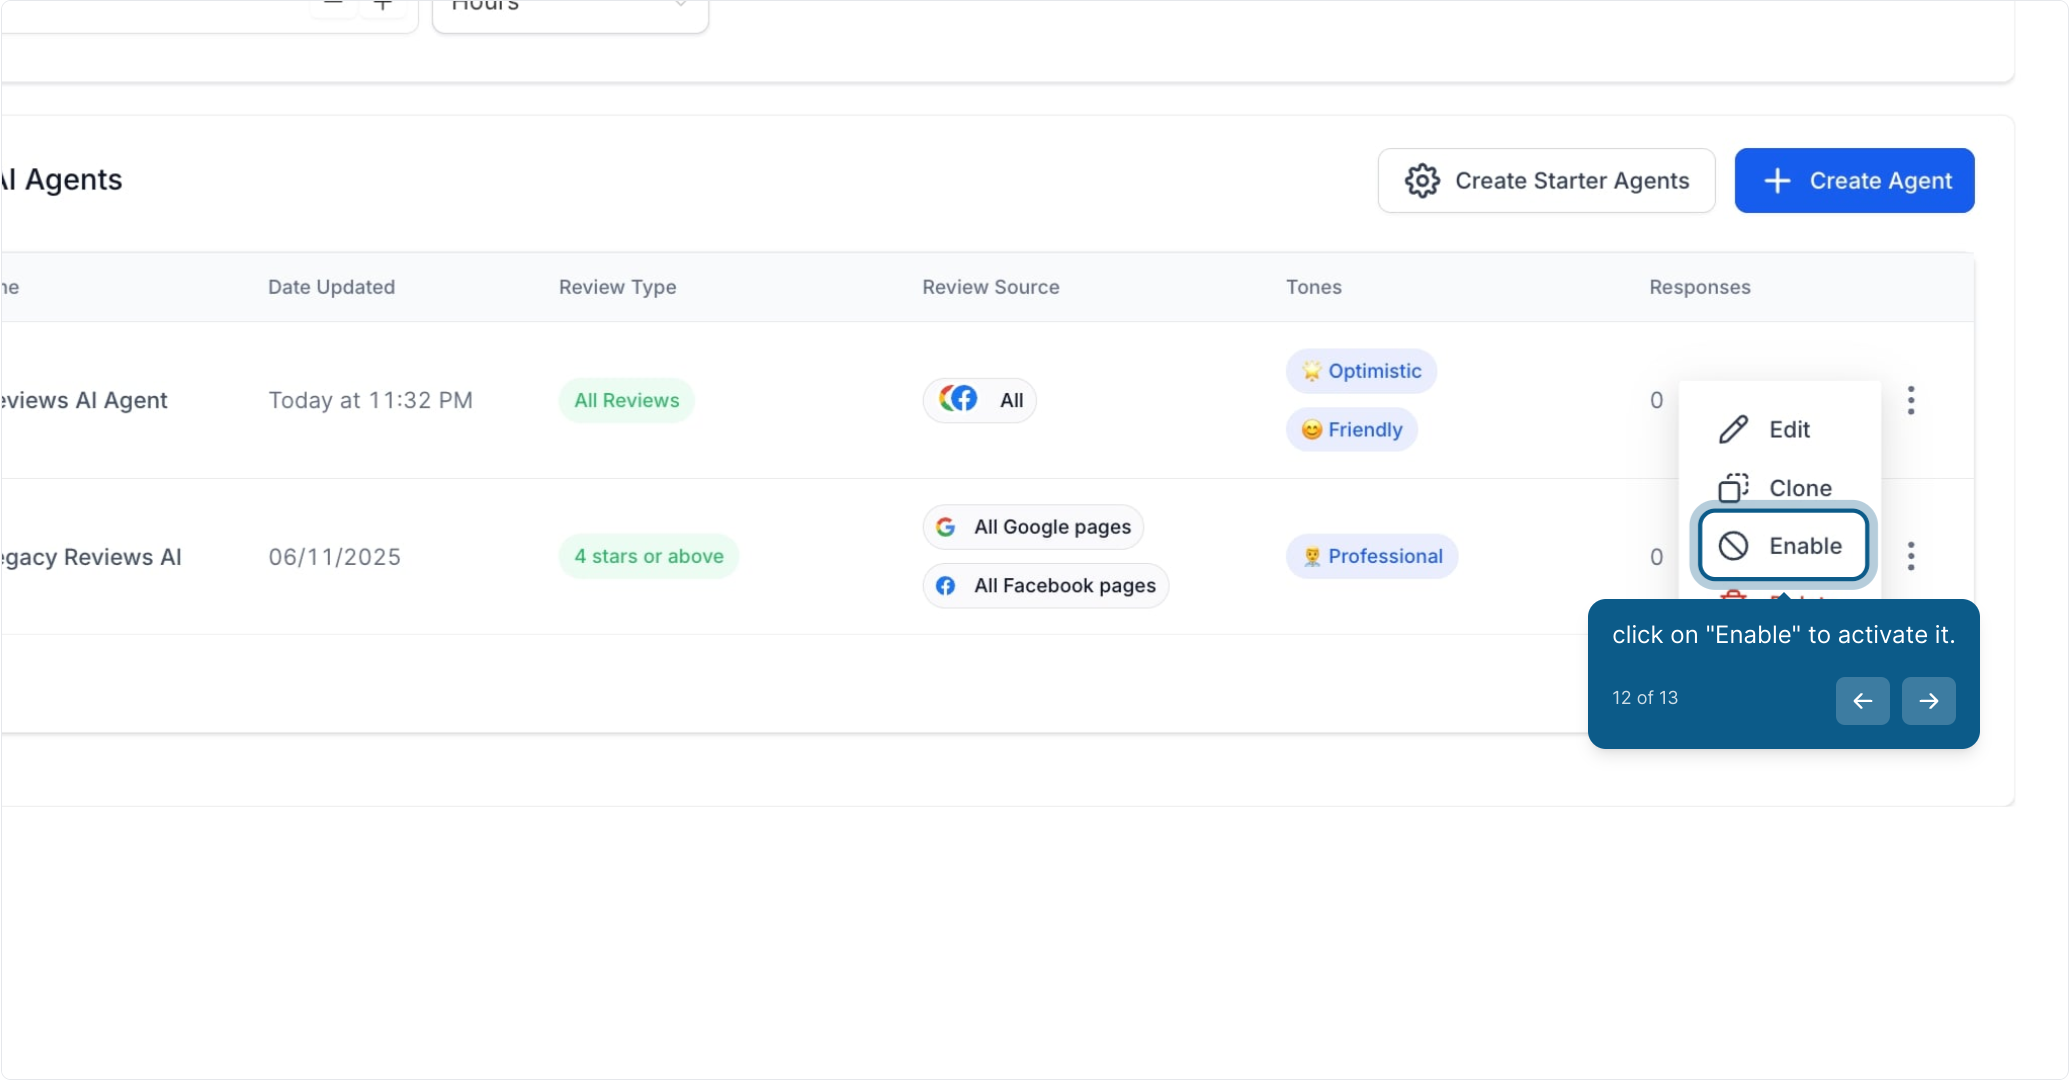
Task: Click the minus stepper button at top
Action: click(333, 8)
